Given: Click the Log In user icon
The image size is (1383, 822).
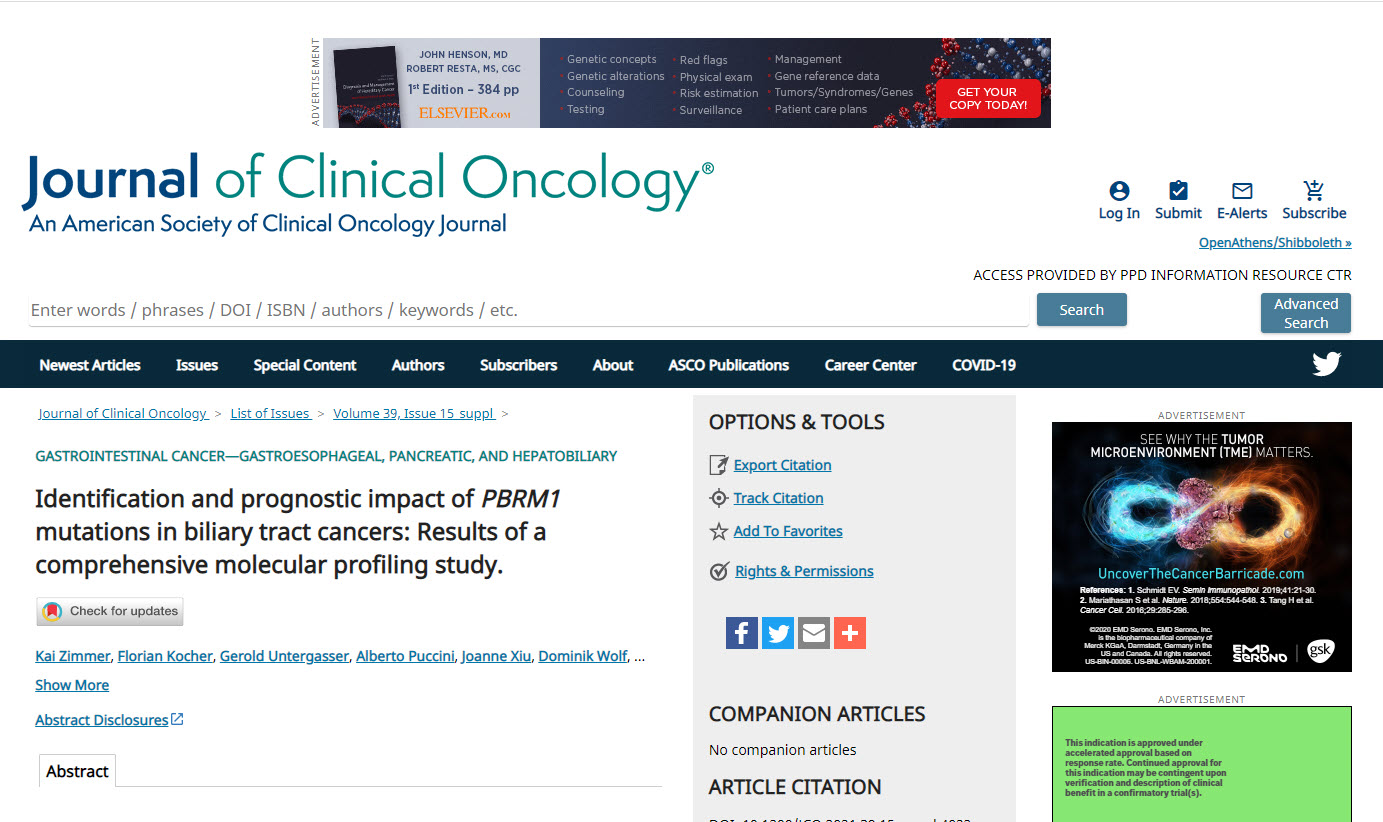Looking at the screenshot, I should pyautogui.click(x=1119, y=191).
